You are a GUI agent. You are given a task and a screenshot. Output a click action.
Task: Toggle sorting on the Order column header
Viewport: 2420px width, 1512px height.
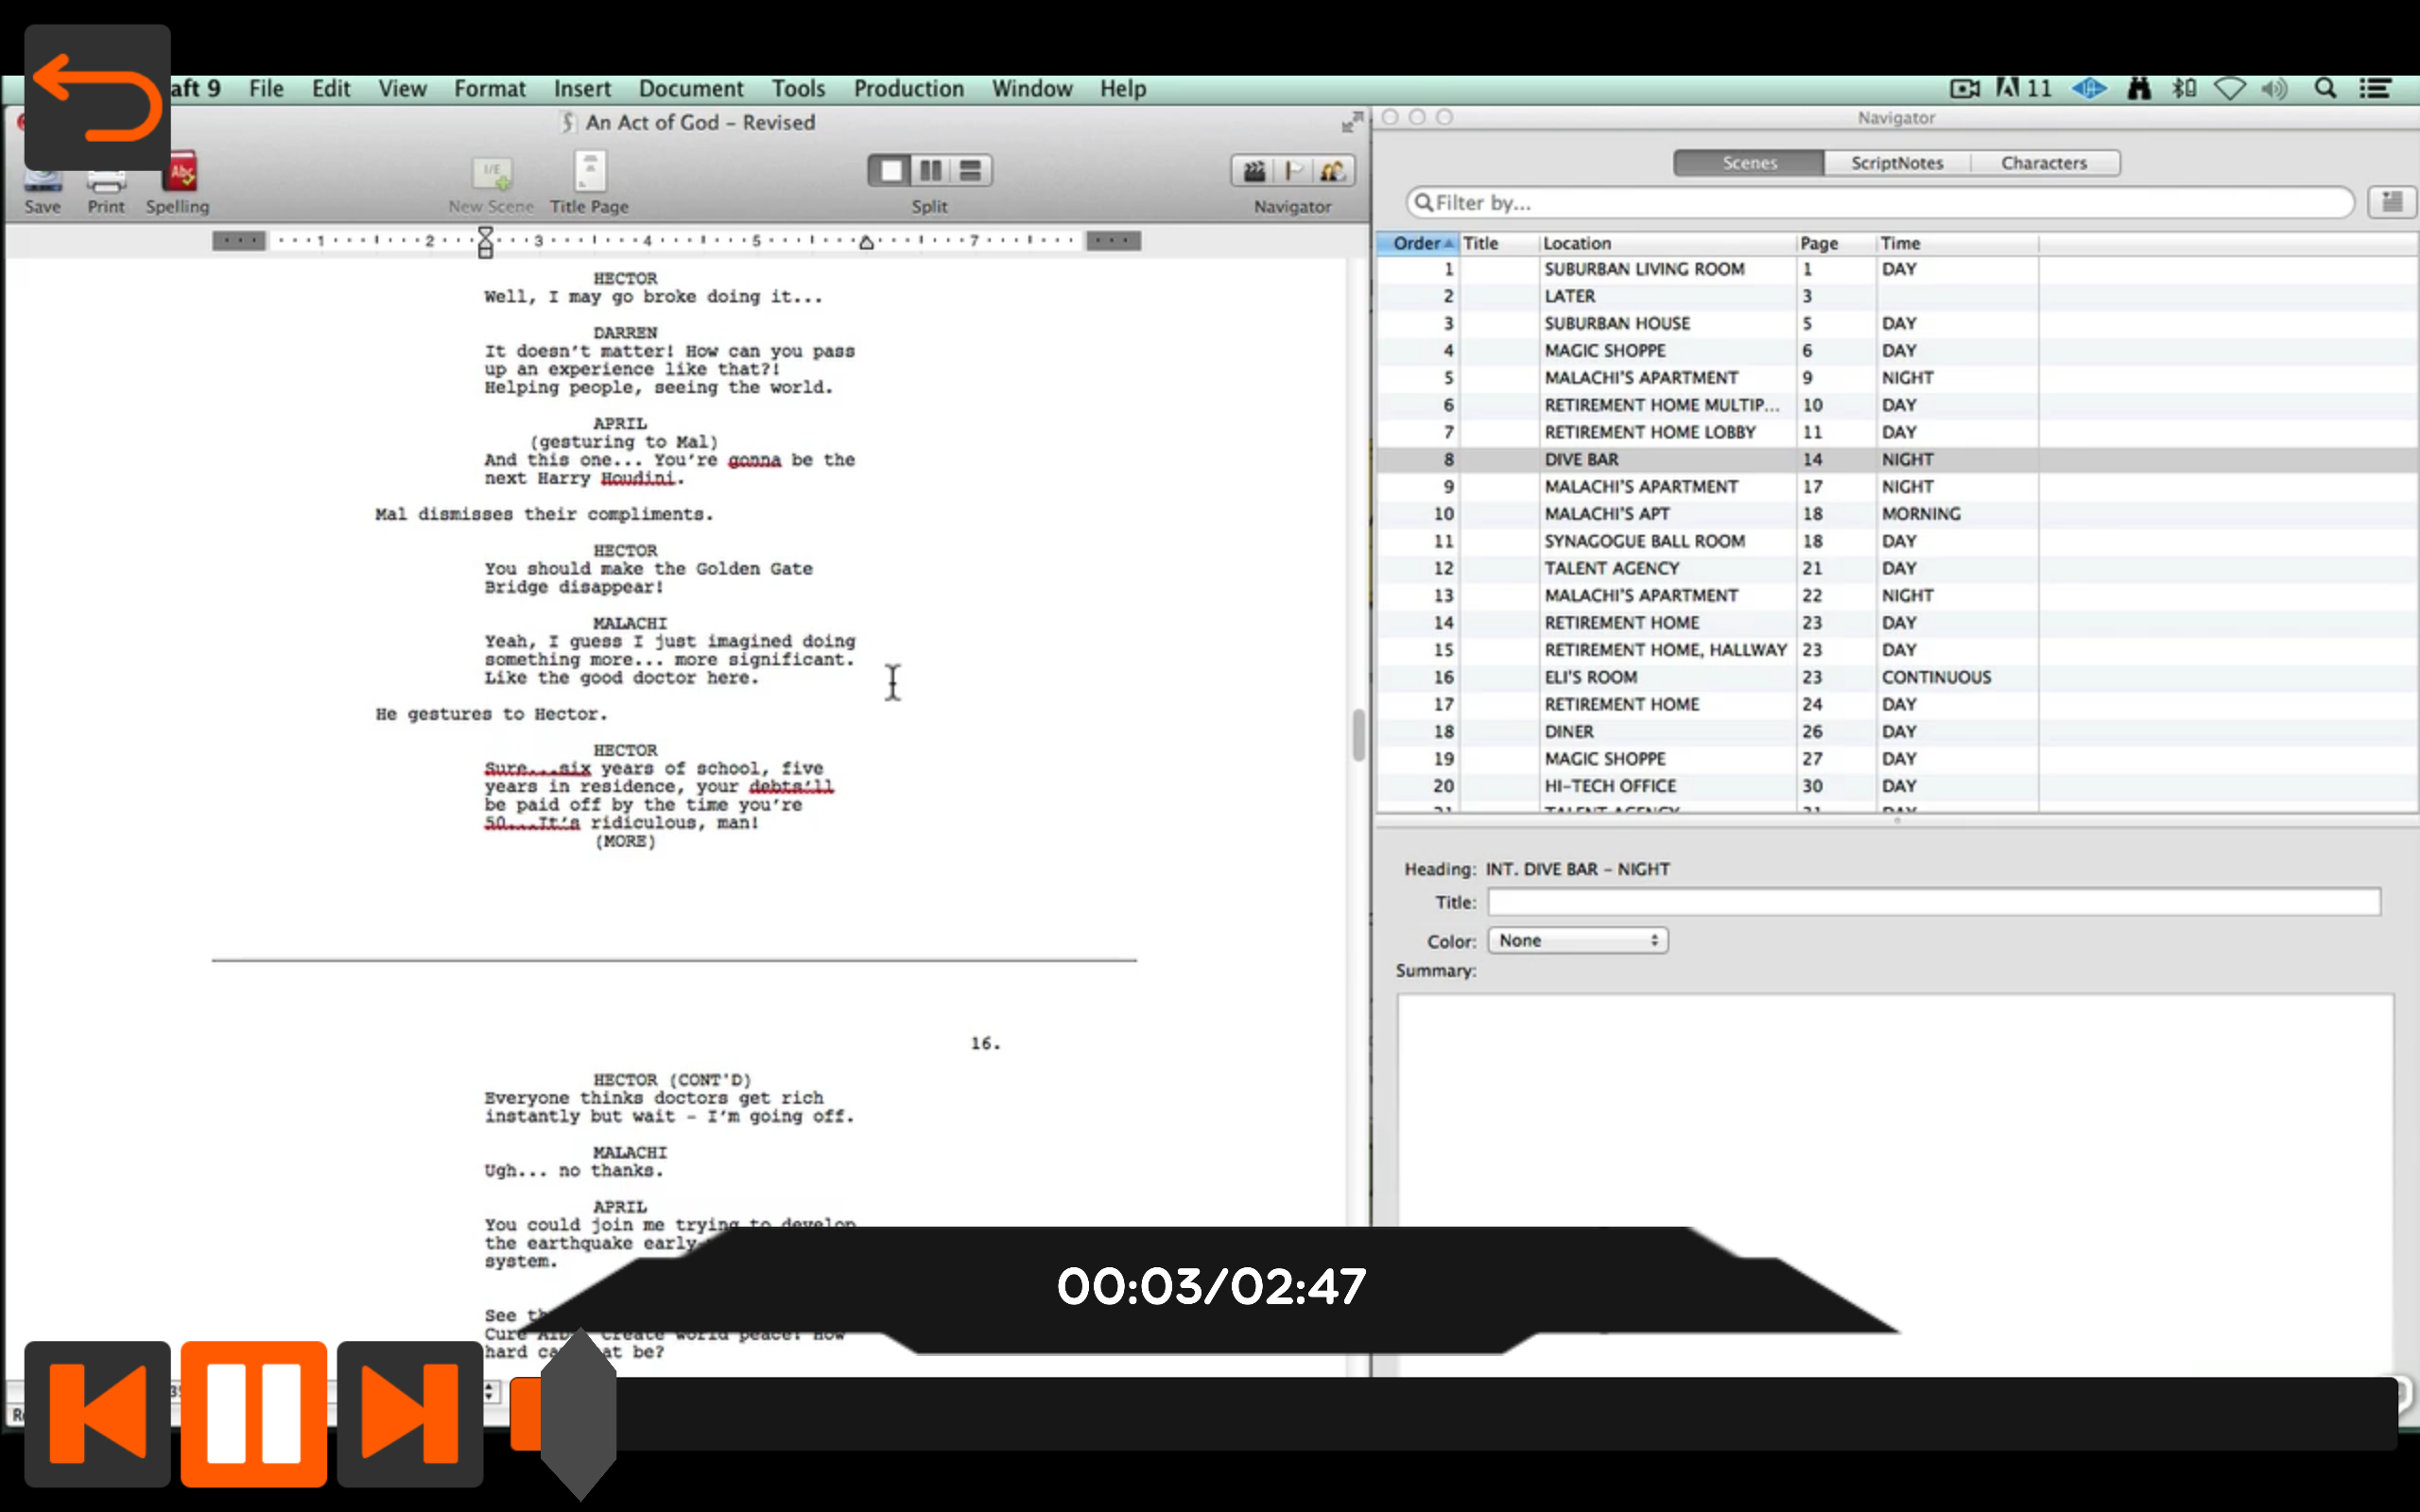(x=1418, y=243)
